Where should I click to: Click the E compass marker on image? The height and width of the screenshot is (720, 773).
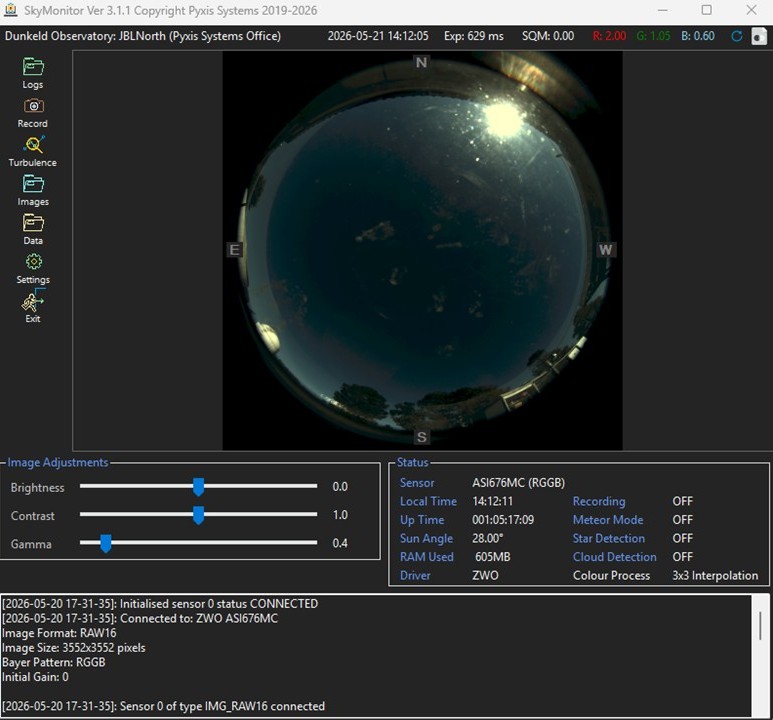coord(235,250)
